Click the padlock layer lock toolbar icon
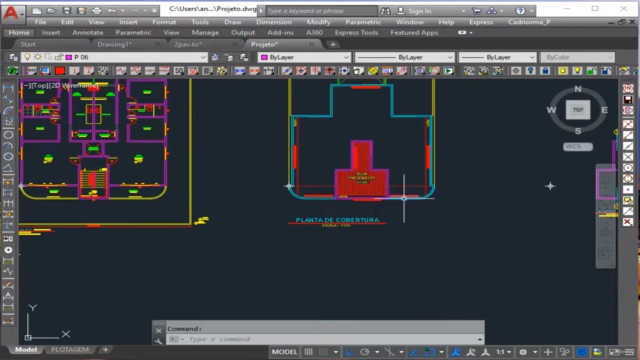The width and height of the screenshot is (640, 360). click(x=545, y=71)
